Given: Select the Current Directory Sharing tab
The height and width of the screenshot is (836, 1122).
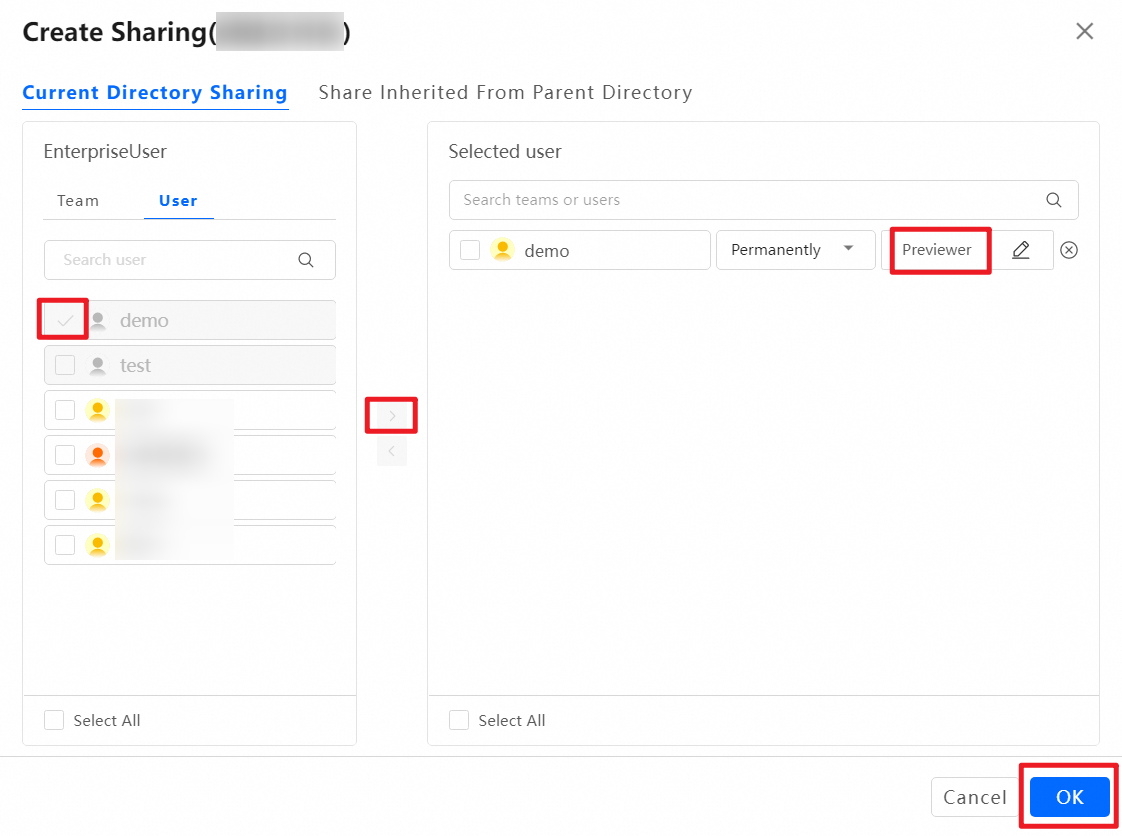Looking at the screenshot, I should 155,93.
